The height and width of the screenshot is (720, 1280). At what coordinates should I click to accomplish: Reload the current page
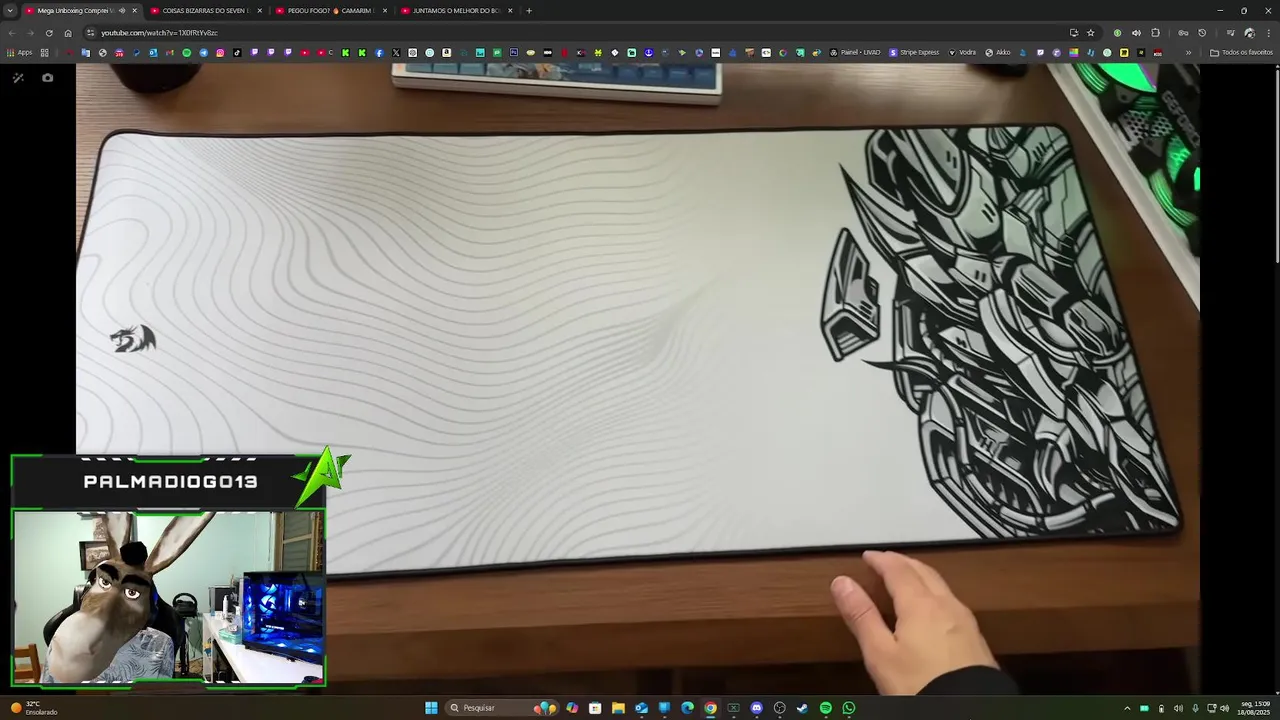click(x=49, y=33)
